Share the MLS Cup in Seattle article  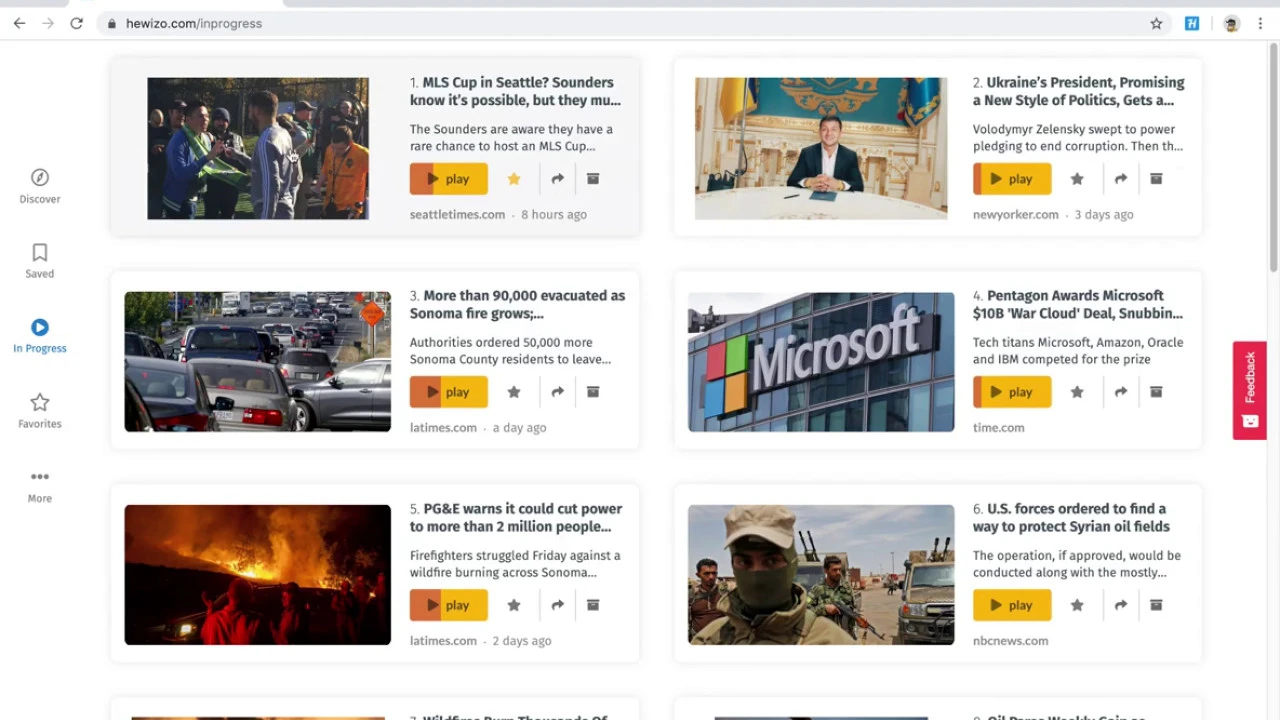557,179
